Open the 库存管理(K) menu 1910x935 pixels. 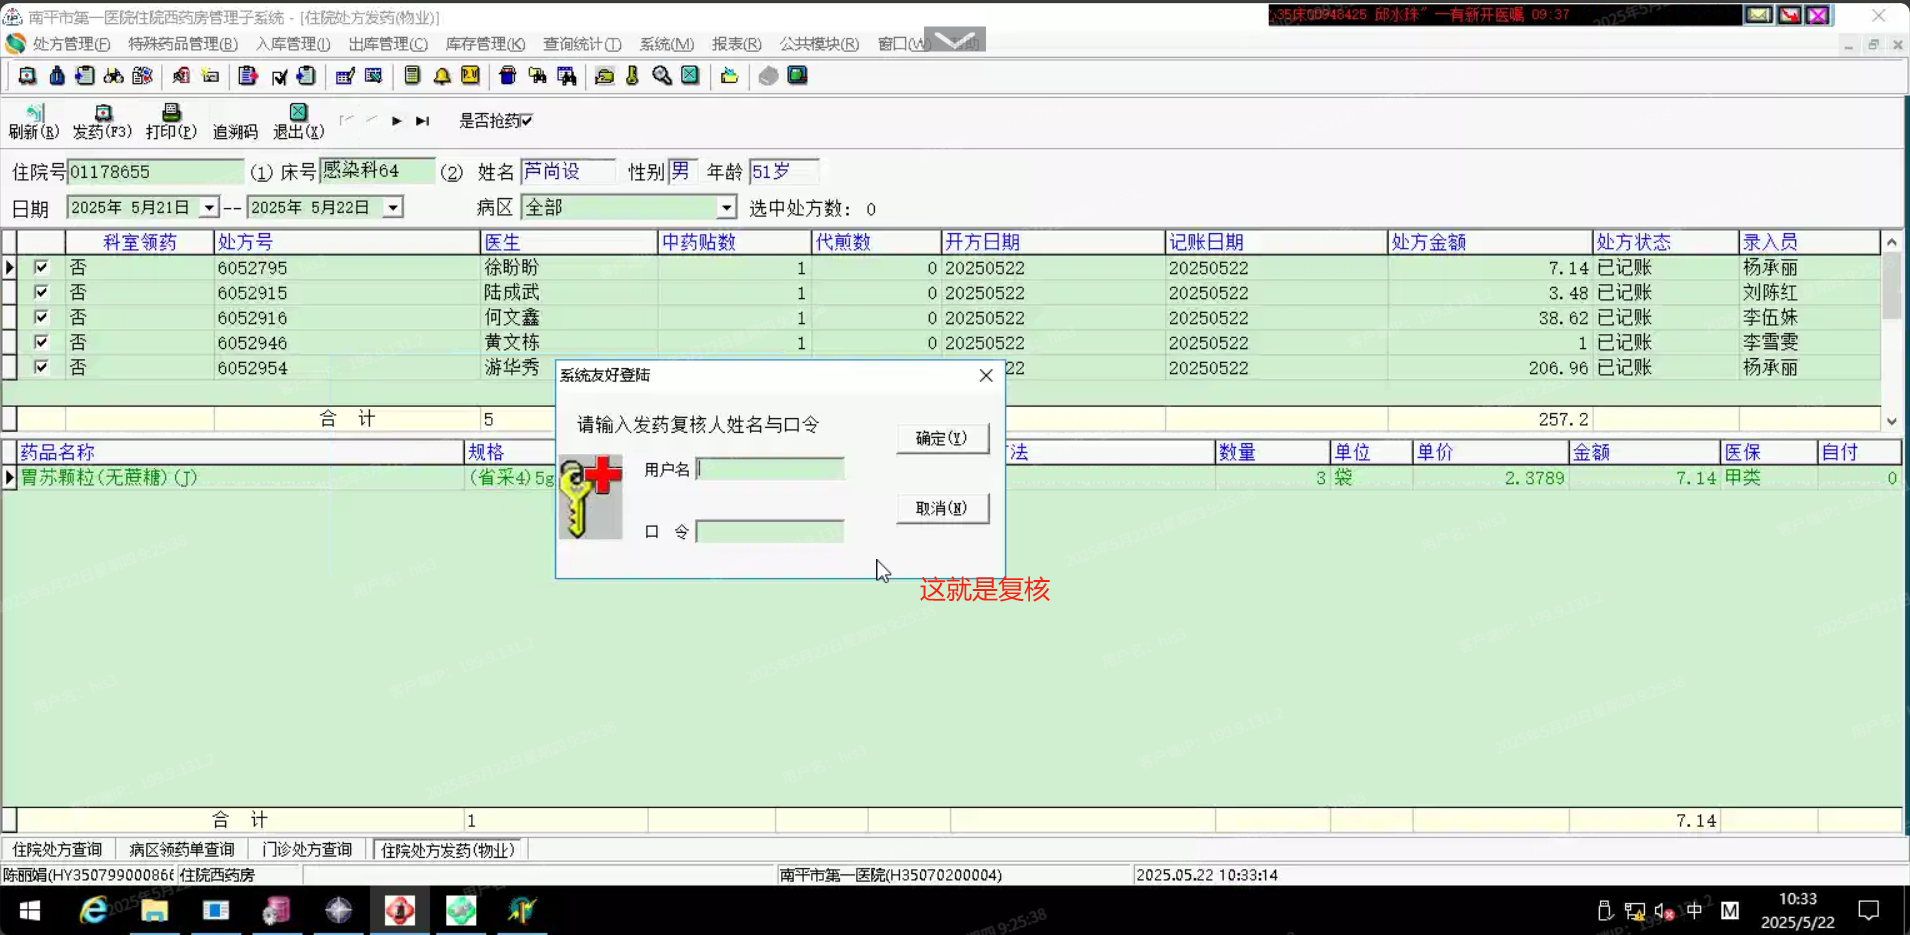click(x=485, y=44)
